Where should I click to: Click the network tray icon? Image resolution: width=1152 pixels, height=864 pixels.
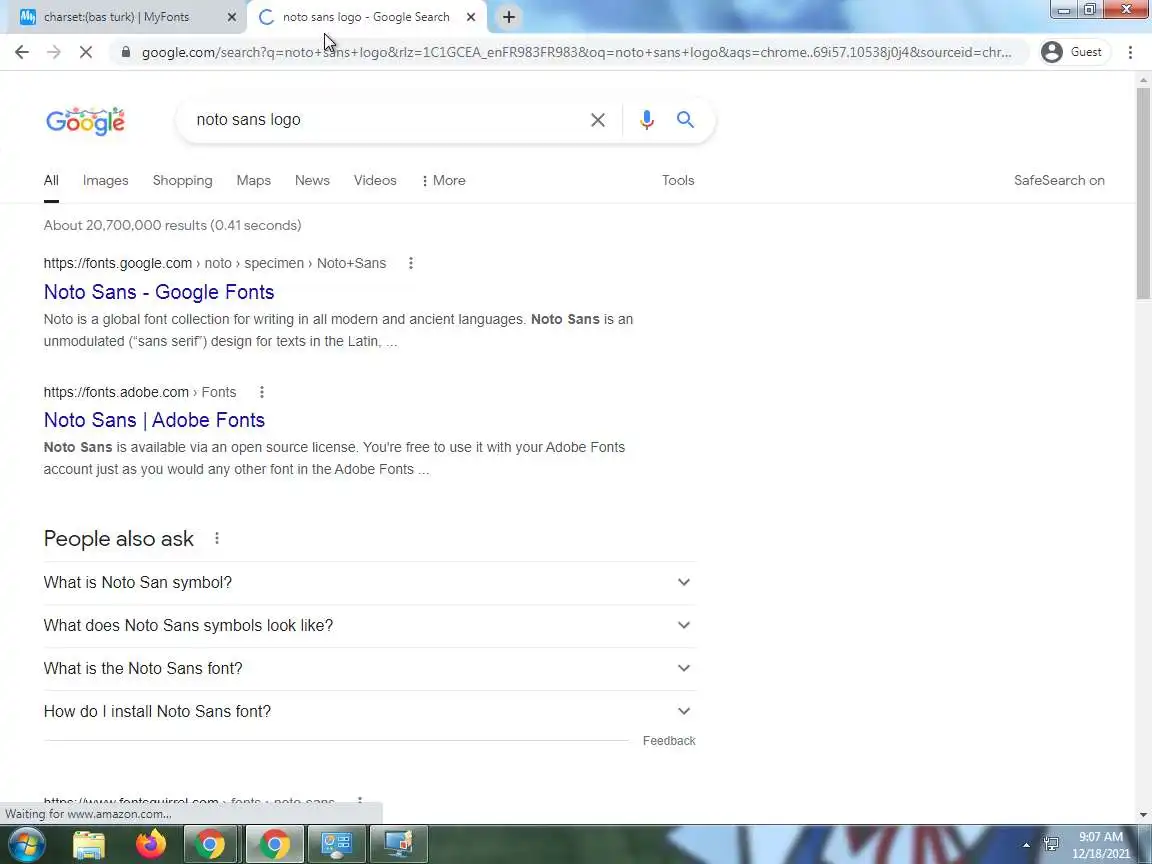[x=1051, y=844]
